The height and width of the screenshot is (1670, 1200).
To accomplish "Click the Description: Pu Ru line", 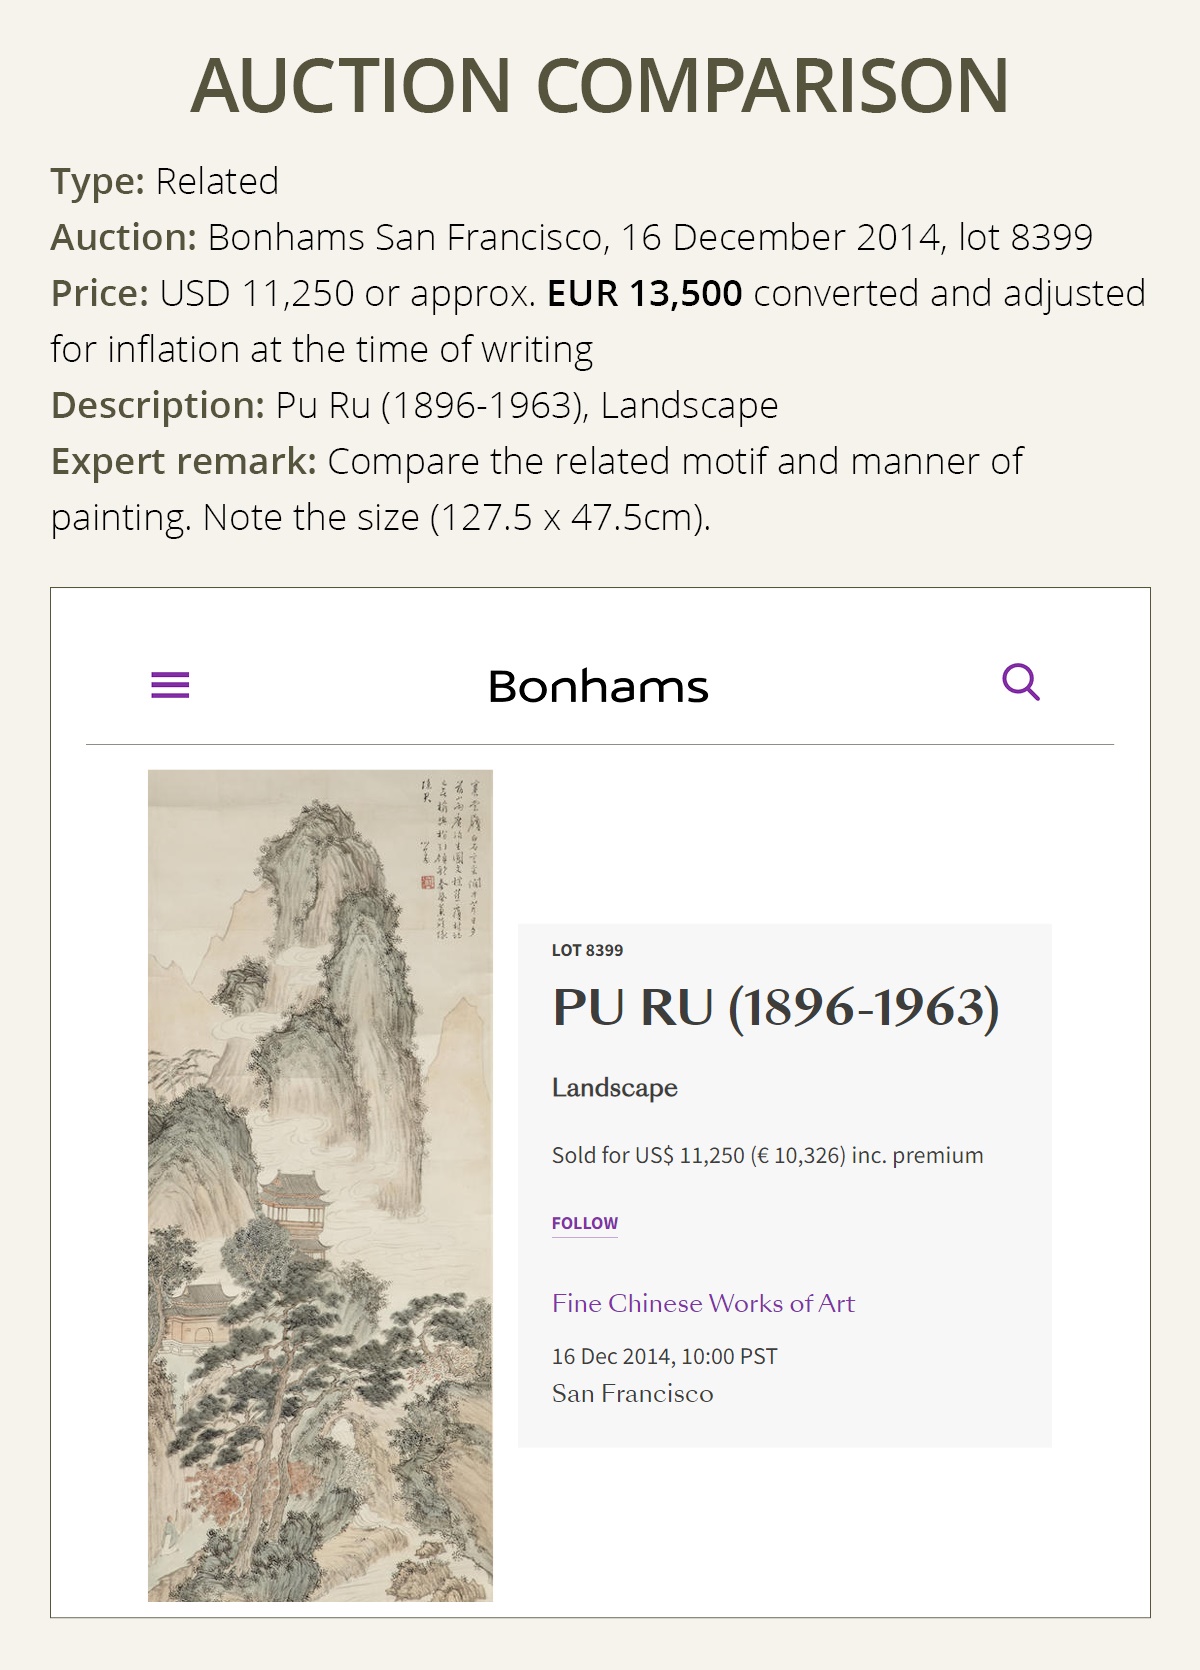I will point(414,406).
